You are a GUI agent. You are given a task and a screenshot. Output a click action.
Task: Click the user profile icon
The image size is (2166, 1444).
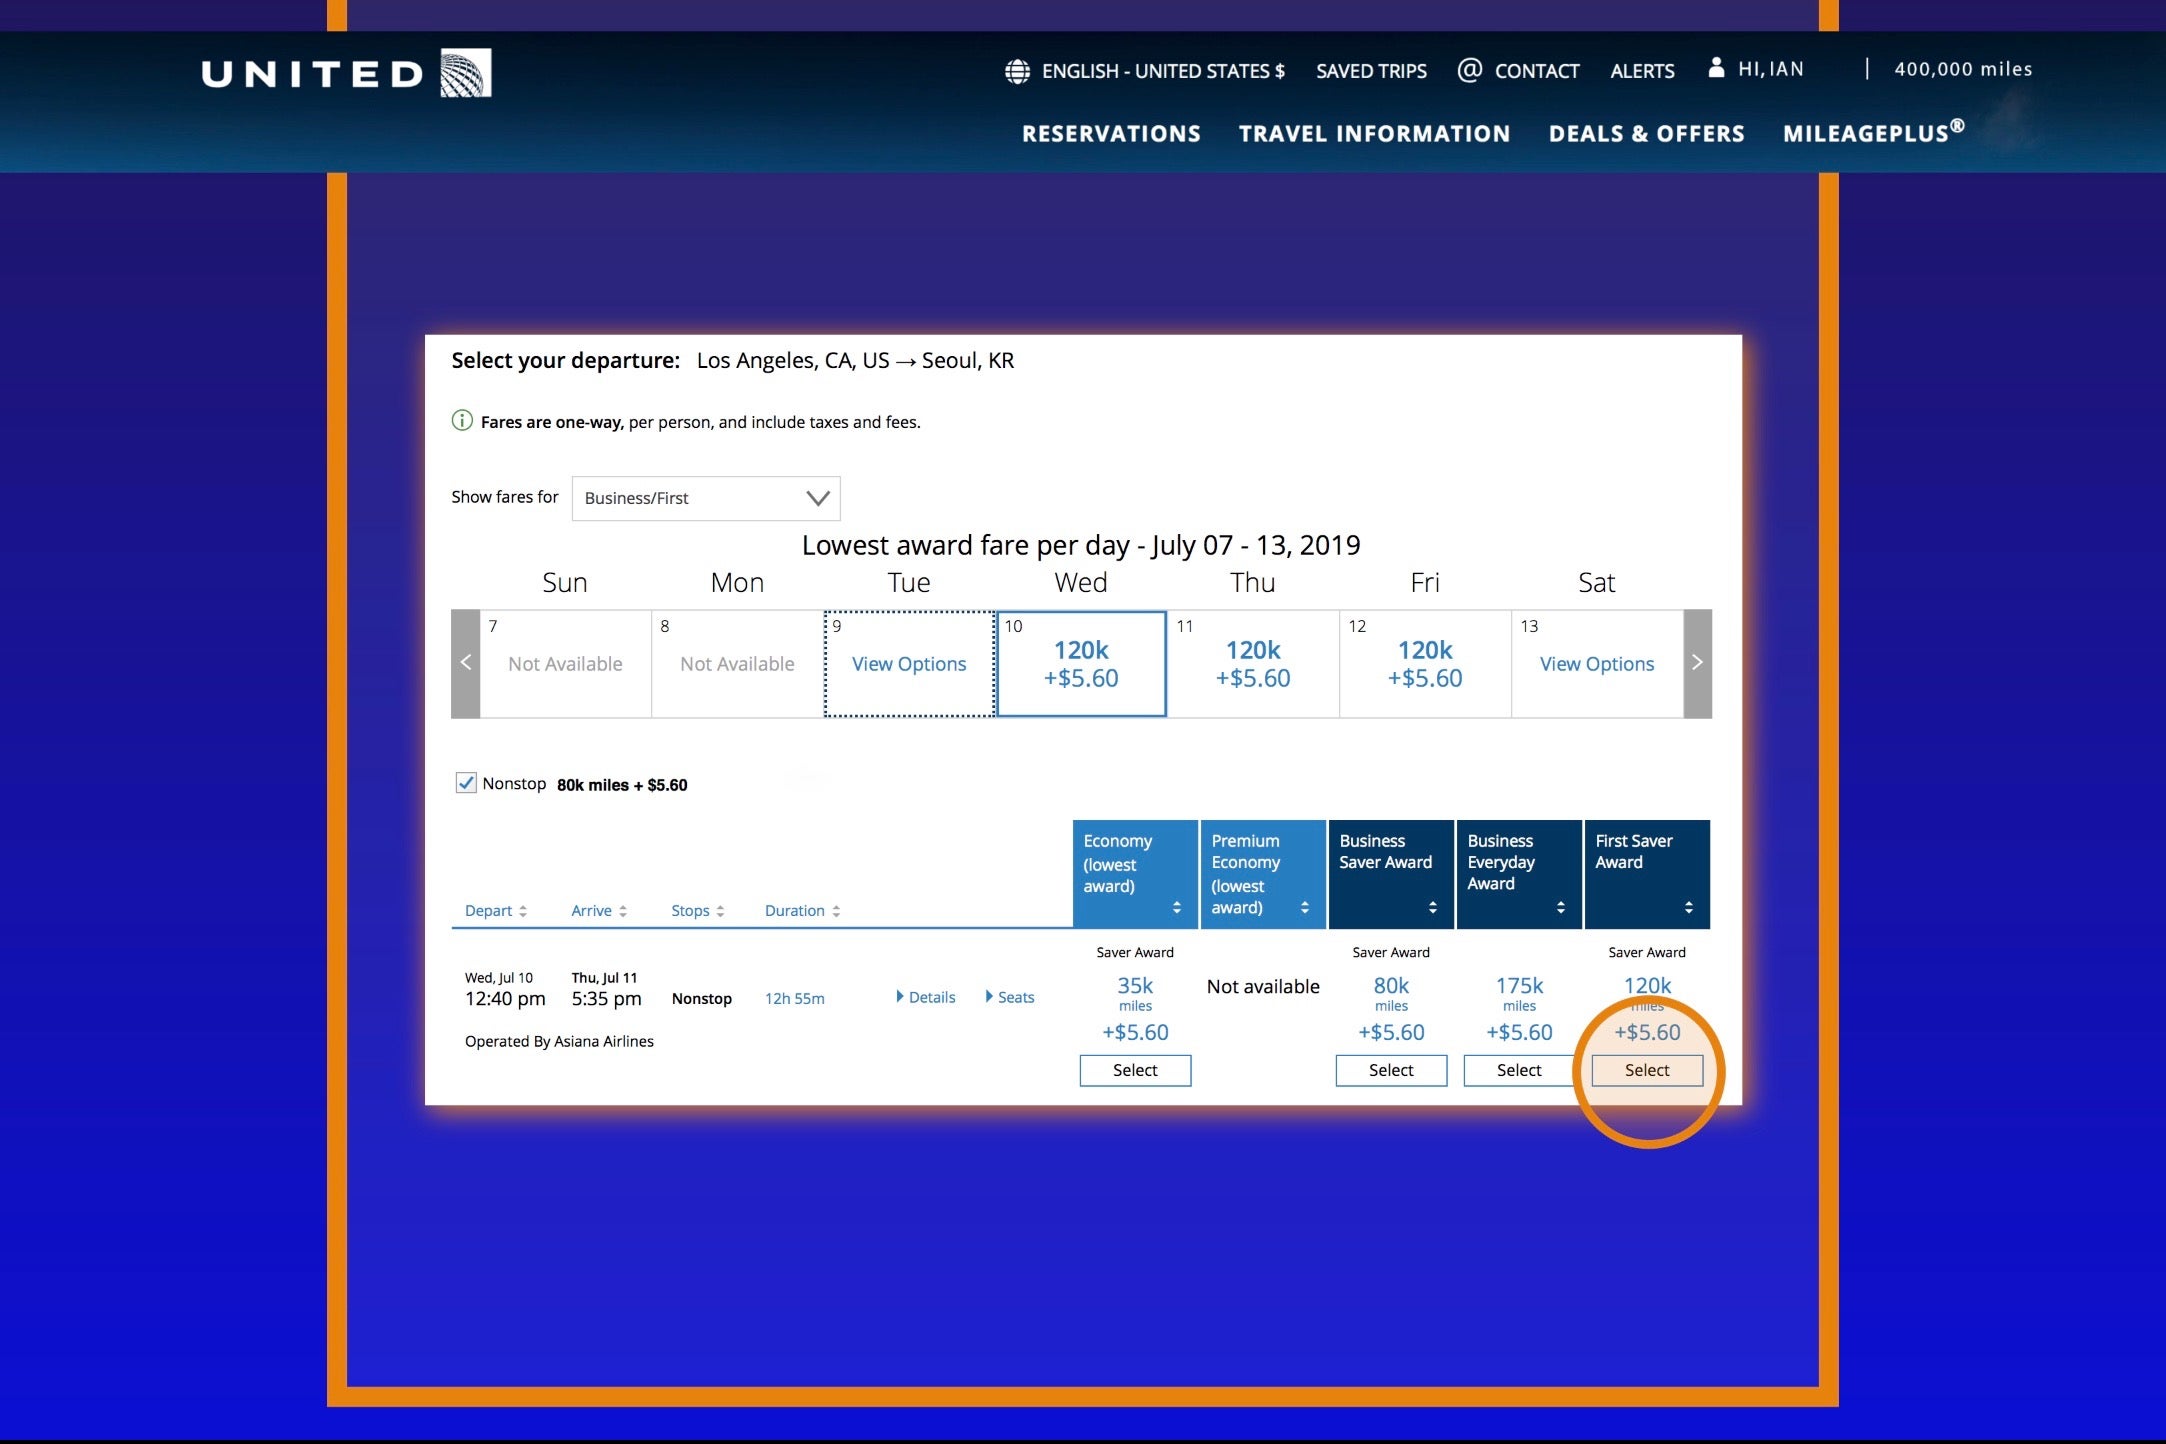click(1716, 68)
